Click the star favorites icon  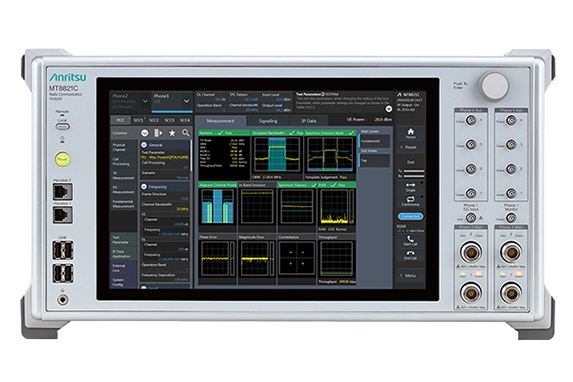(x=172, y=133)
